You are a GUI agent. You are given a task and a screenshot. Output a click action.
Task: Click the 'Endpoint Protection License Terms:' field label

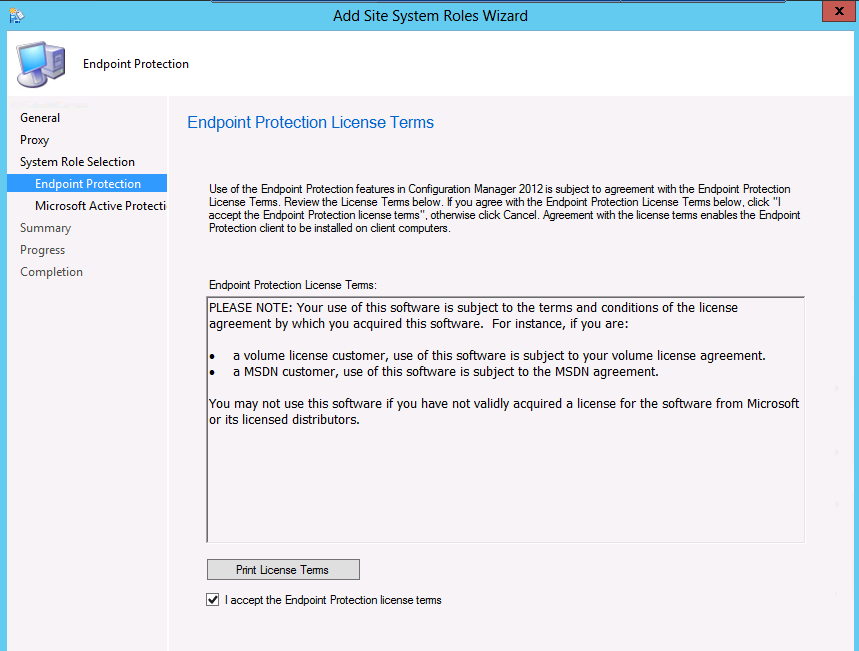pyautogui.click(x=293, y=285)
